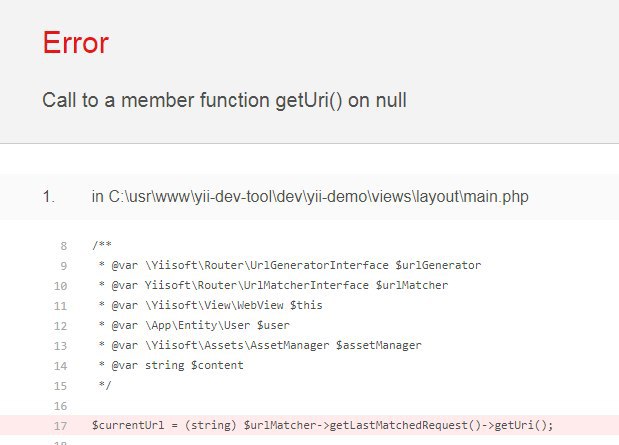The width and height of the screenshot is (619, 445).
Task: Click line number 8 in the code listing
Action: pos(63,246)
